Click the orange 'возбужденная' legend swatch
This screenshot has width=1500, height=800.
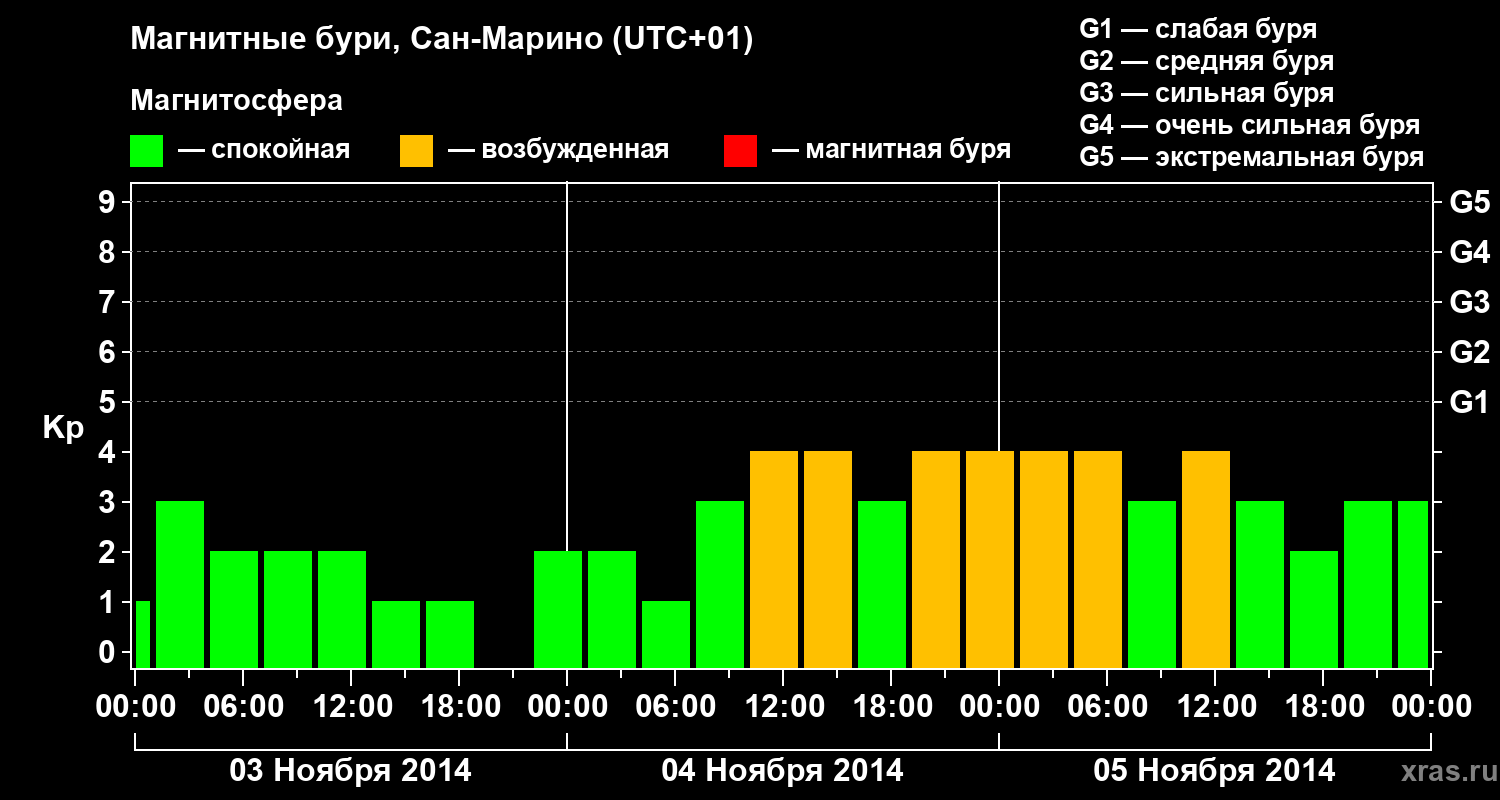[416, 151]
